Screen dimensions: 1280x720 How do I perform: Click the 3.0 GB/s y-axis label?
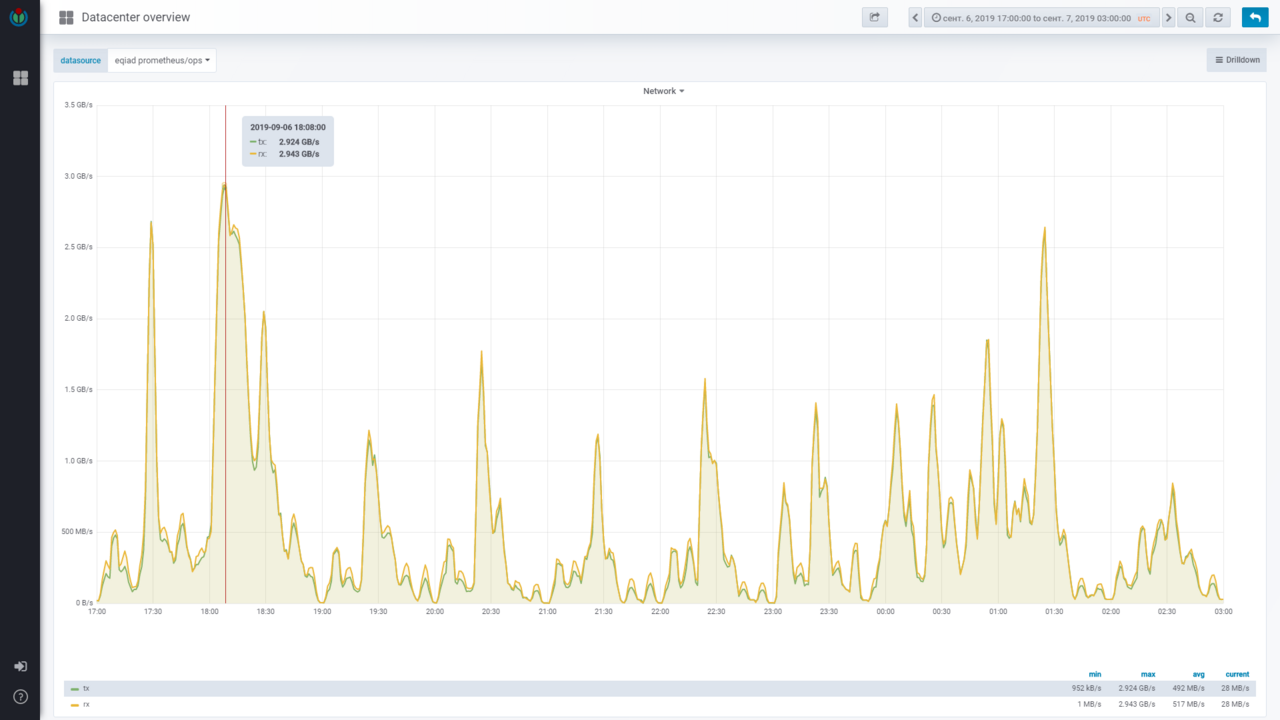(x=78, y=176)
